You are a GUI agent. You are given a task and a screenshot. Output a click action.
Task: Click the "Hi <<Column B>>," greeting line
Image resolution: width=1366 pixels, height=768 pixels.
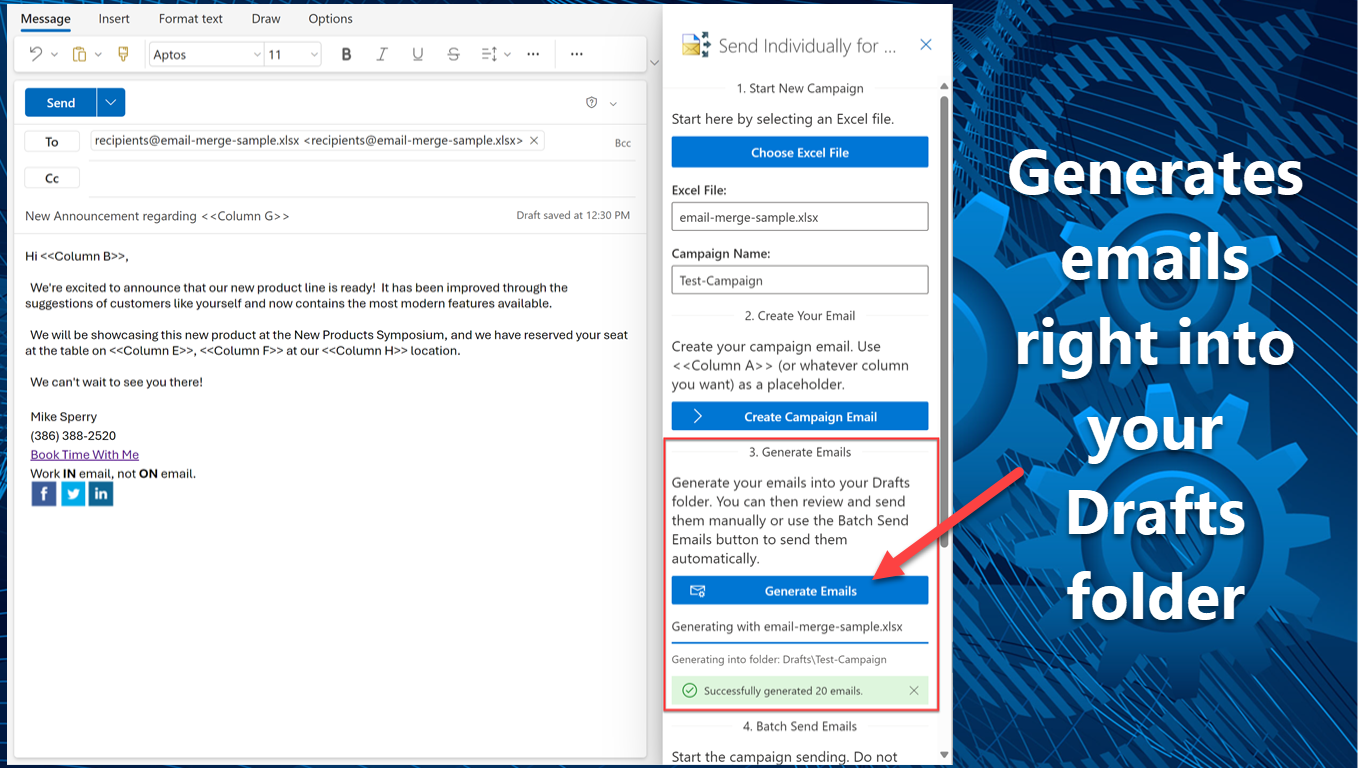tap(77, 257)
